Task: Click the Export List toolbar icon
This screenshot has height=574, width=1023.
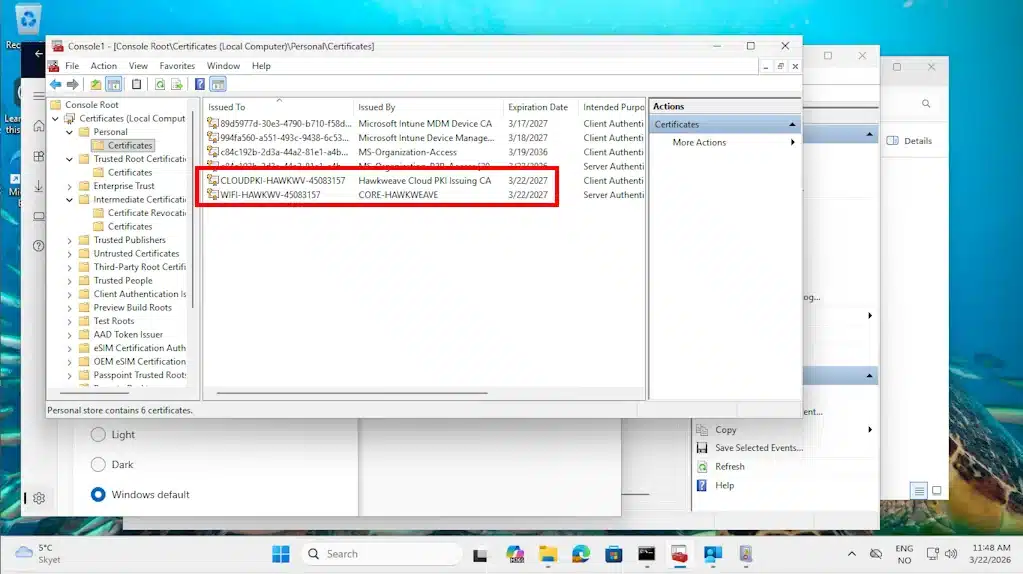Action: point(177,85)
